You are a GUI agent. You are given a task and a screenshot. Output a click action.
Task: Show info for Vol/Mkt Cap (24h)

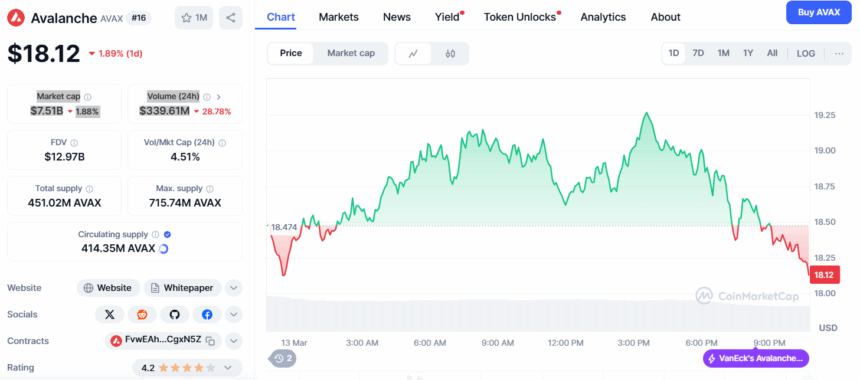(x=222, y=143)
